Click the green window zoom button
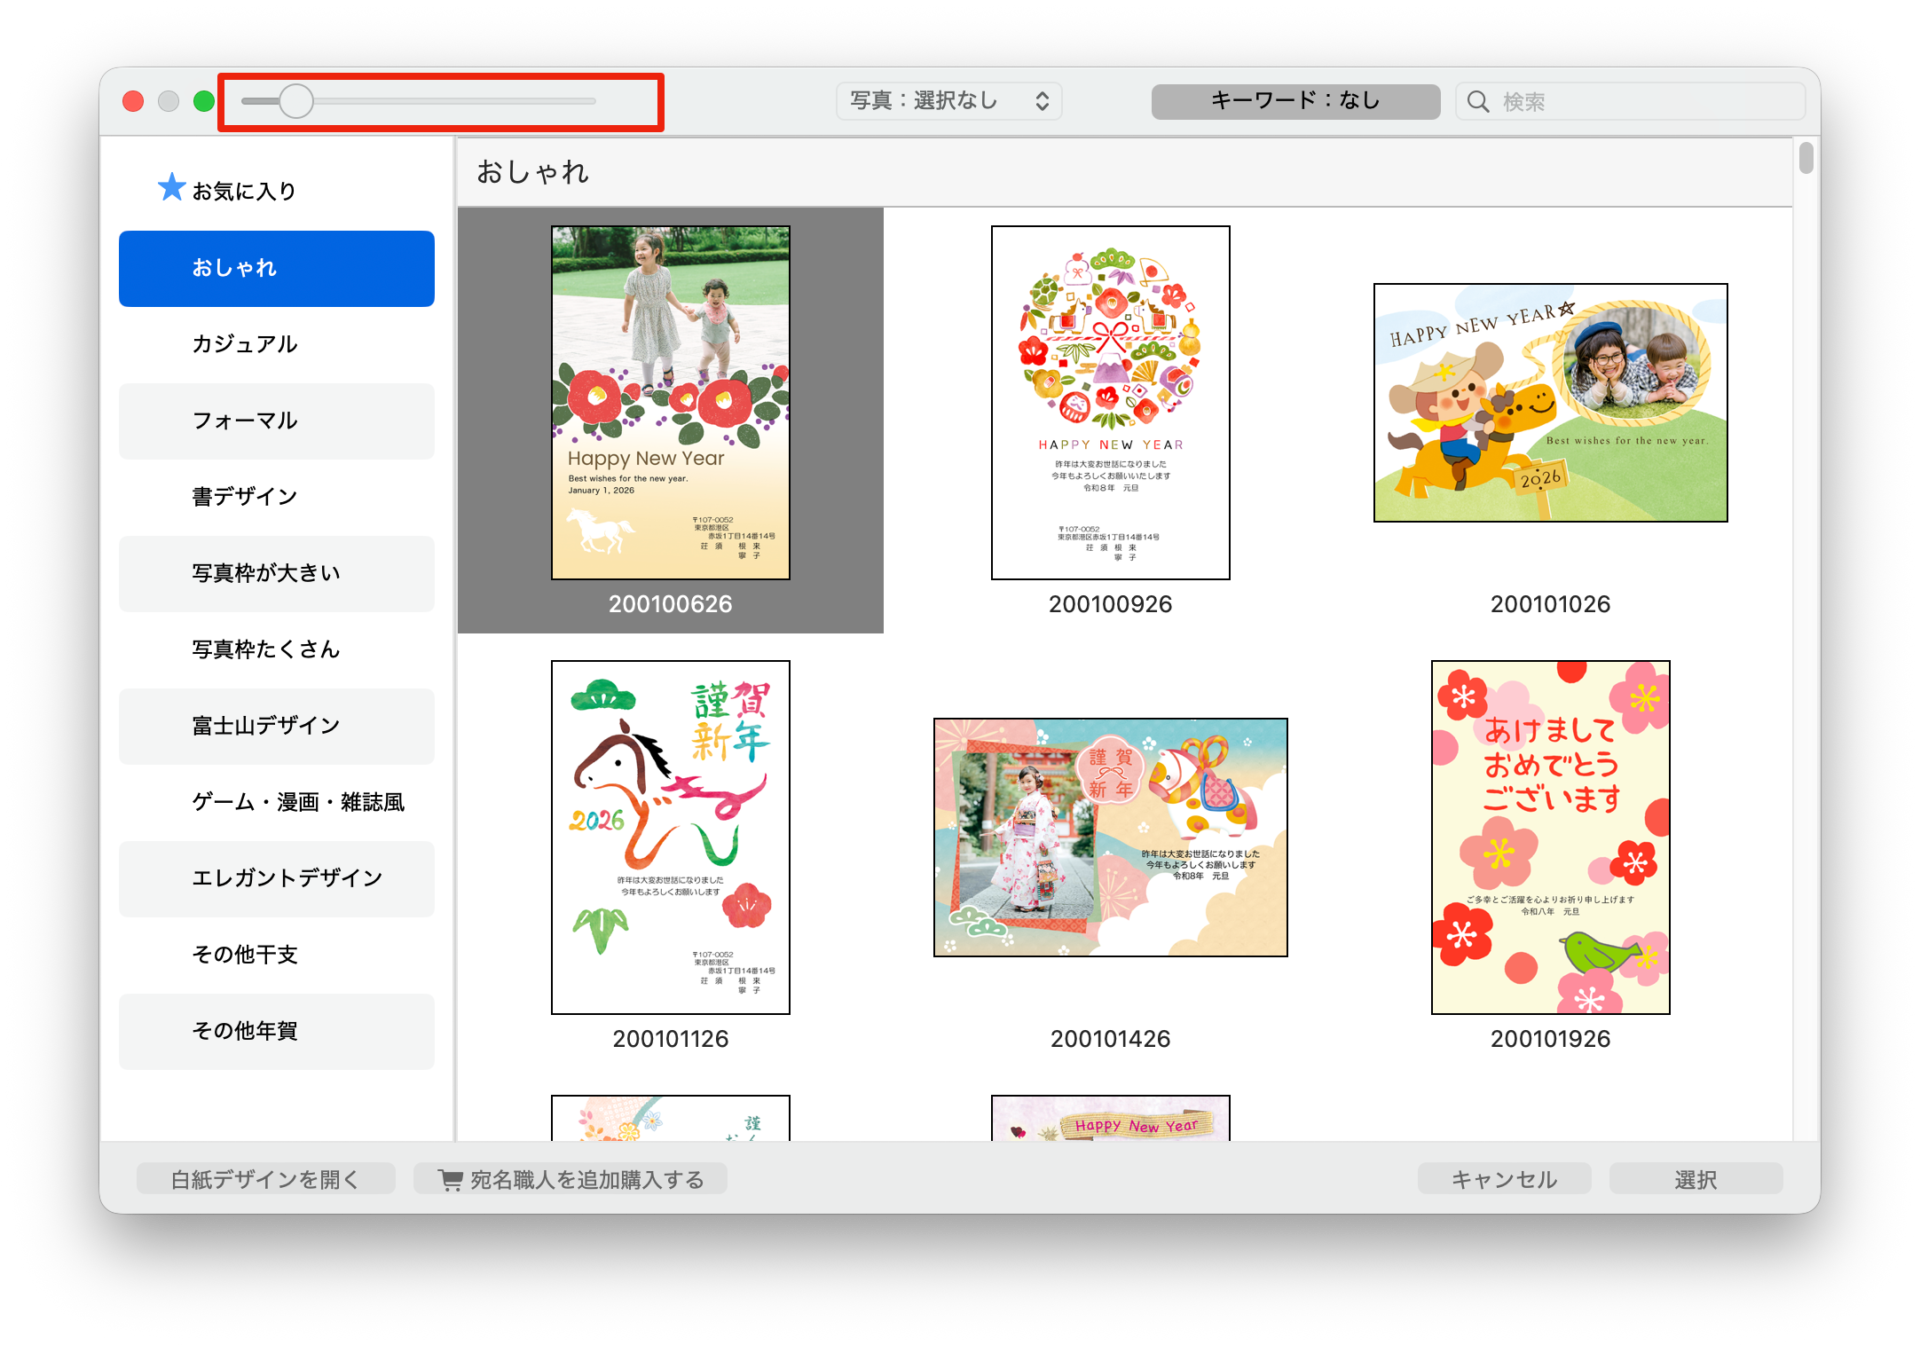1920x1345 pixels. [204, 101]
